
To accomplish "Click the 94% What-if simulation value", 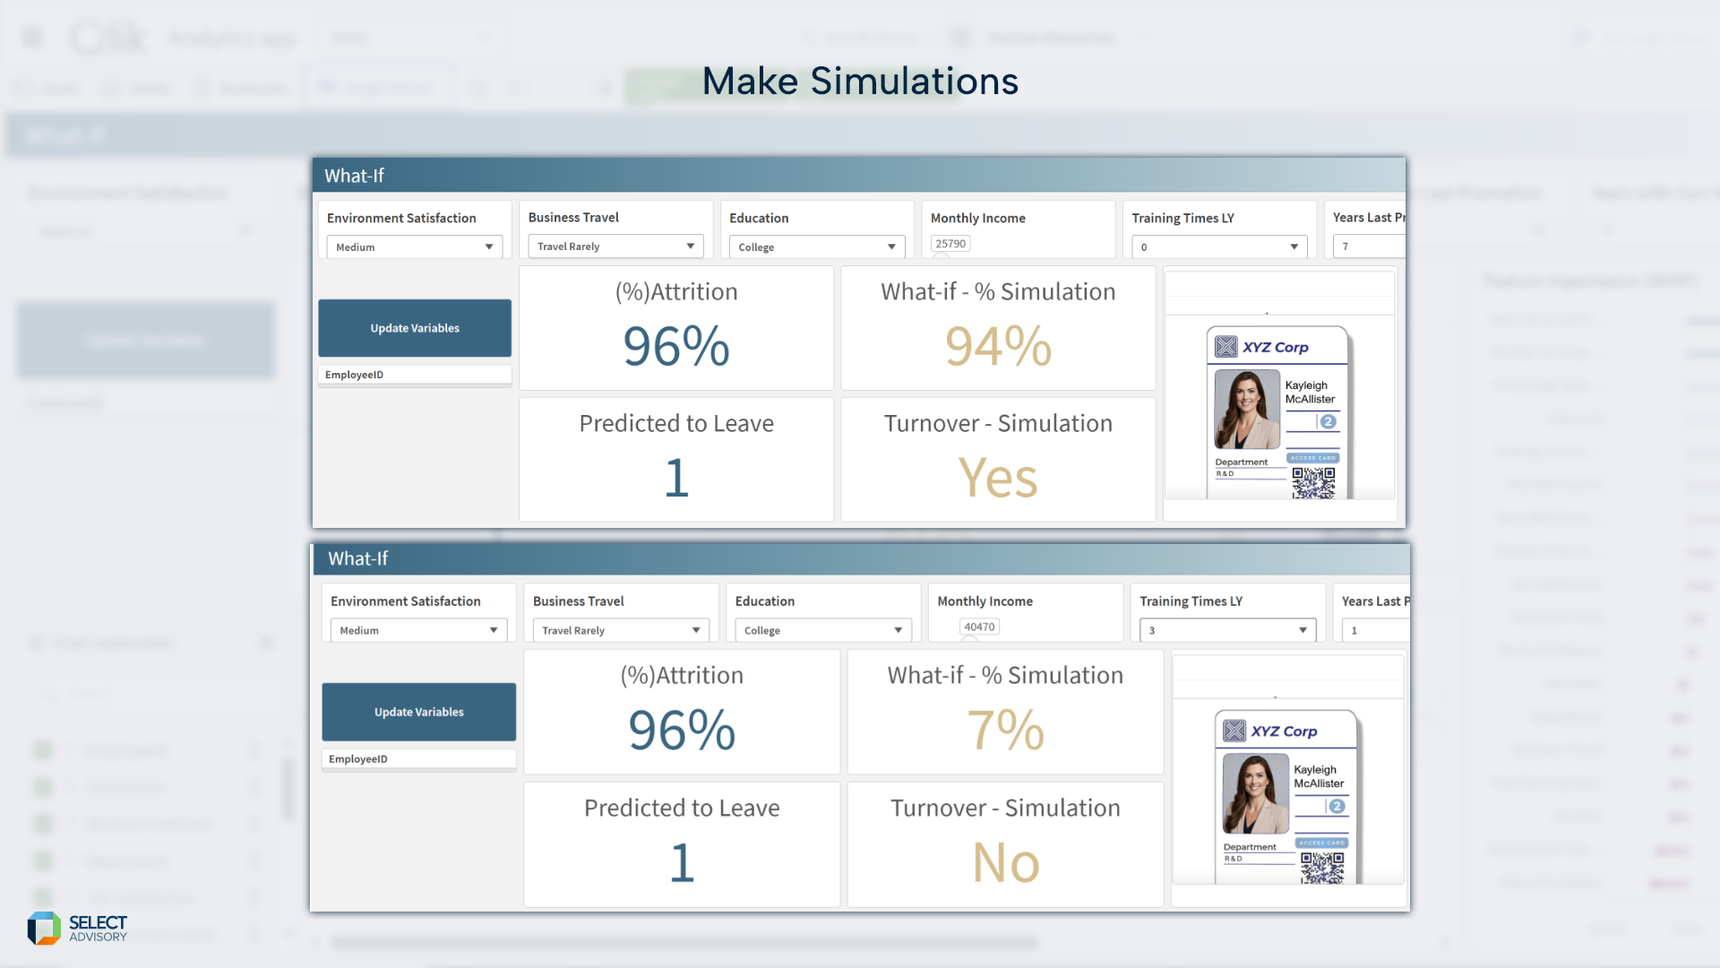I will click(998, 346).
